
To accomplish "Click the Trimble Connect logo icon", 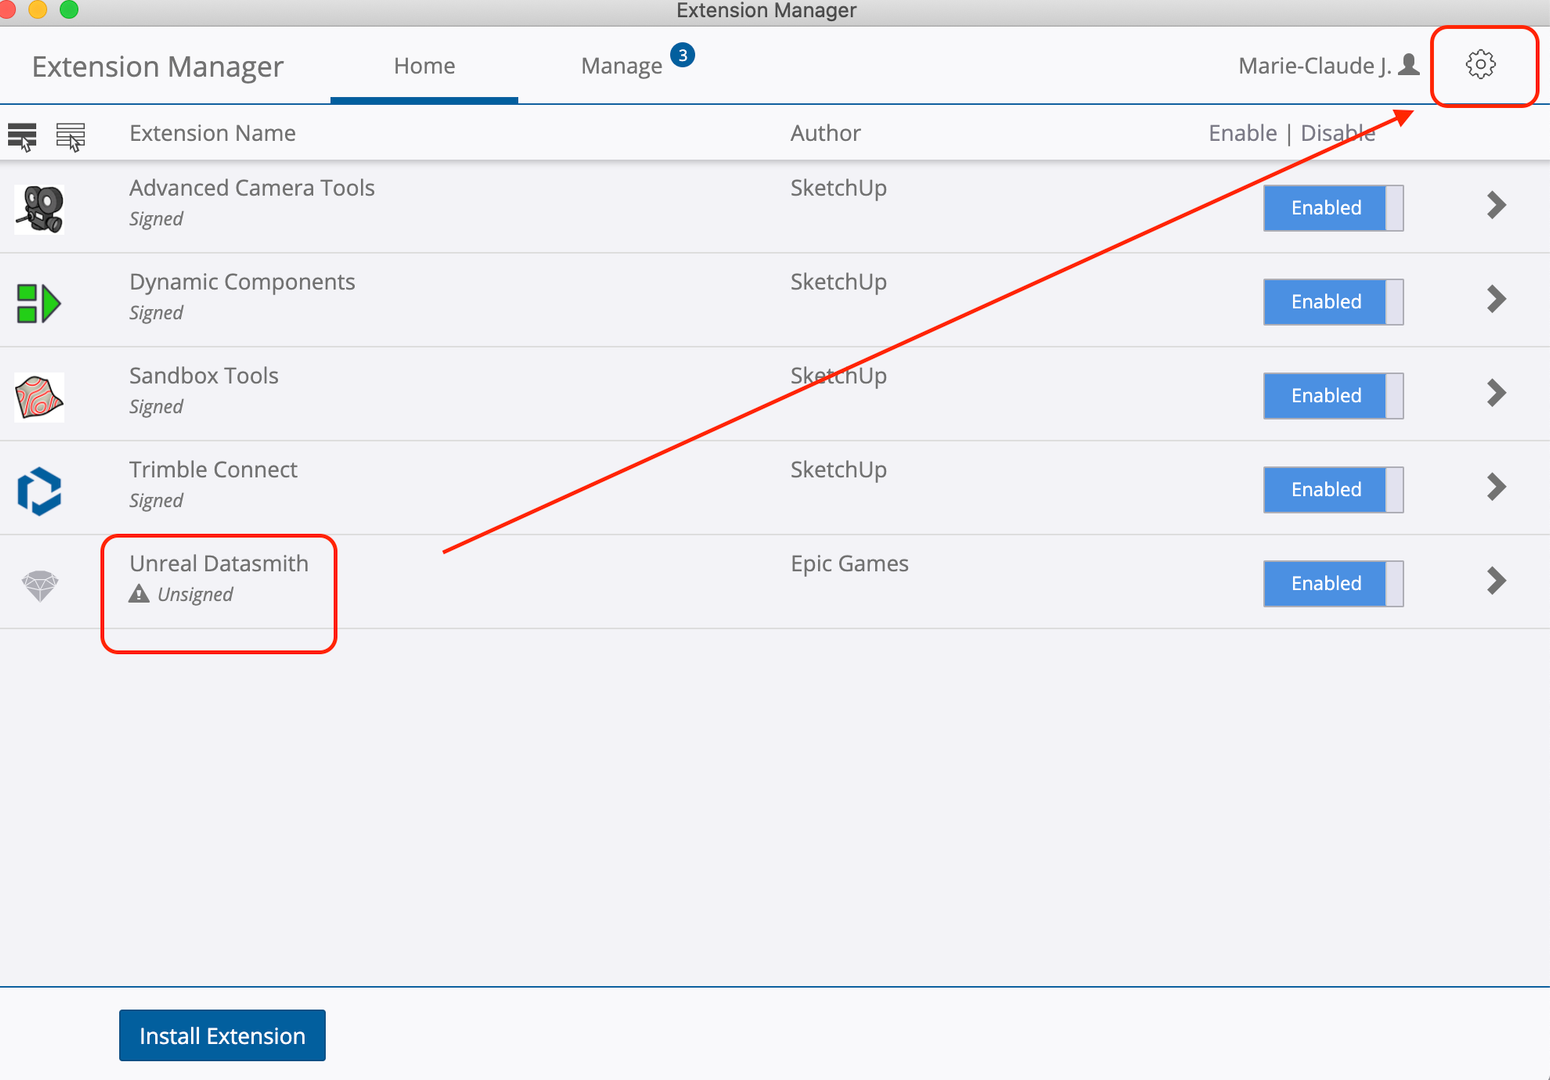I will [x=39, y=491].
